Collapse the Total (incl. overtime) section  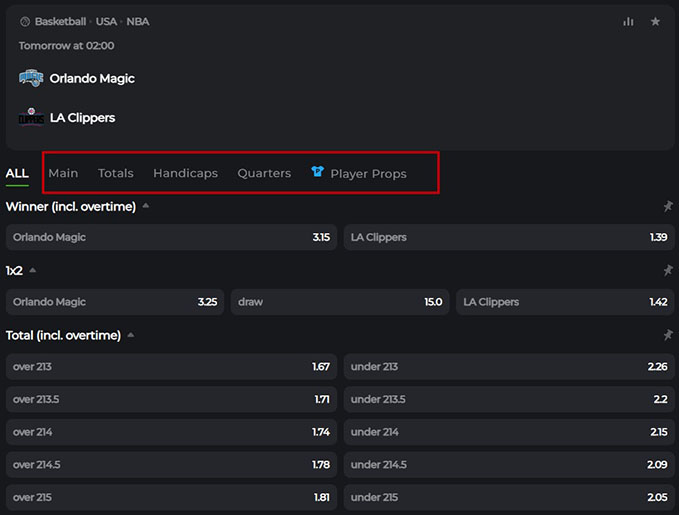click(131, 335)
